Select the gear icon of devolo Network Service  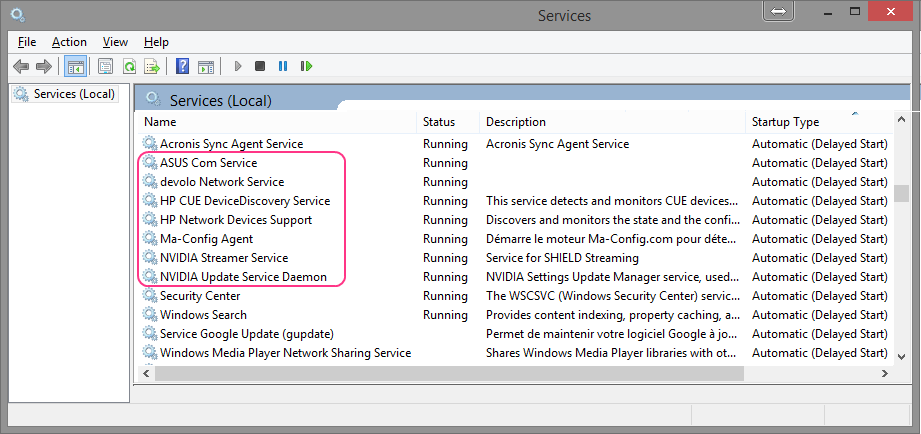click(x=150, y=181)
